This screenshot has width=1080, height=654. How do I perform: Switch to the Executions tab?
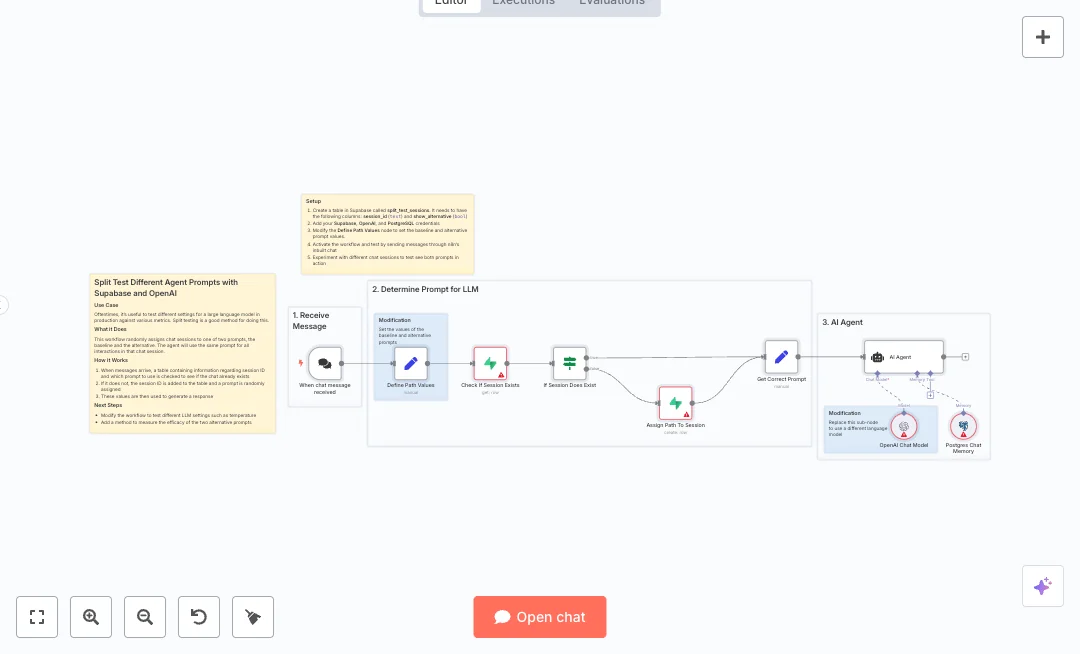tap(523, 3)
